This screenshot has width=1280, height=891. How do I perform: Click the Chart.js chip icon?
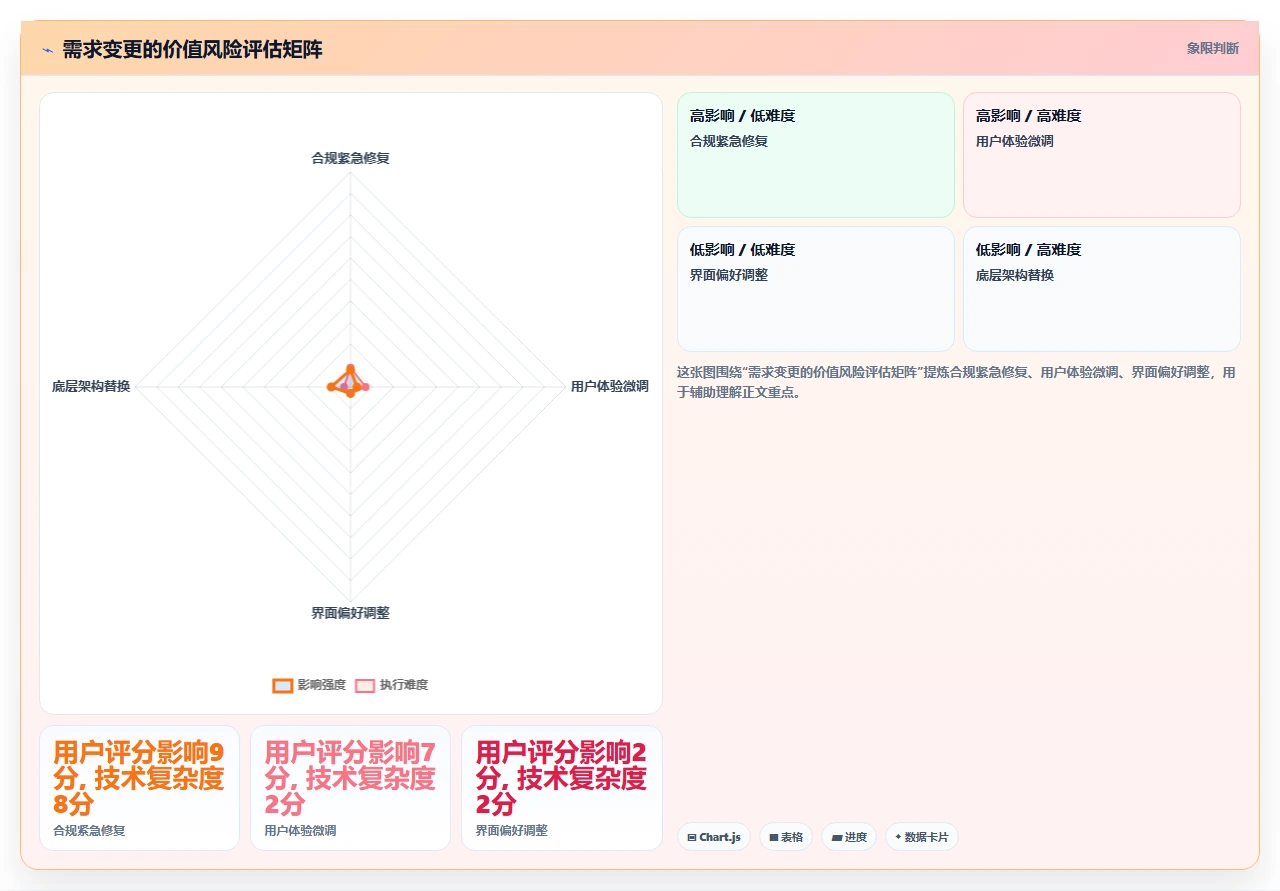point(692,838)
